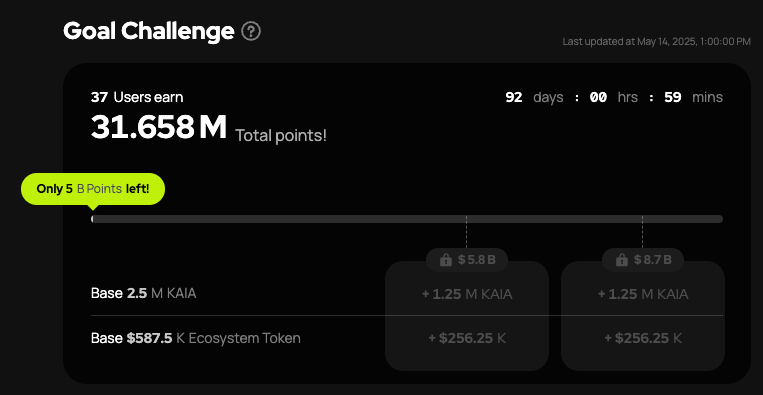The height and width of the screenshot is (395, 763).
Task: Click the lock icon beside $5.8B
Action: pyautogui.click(x=445, y=260)
